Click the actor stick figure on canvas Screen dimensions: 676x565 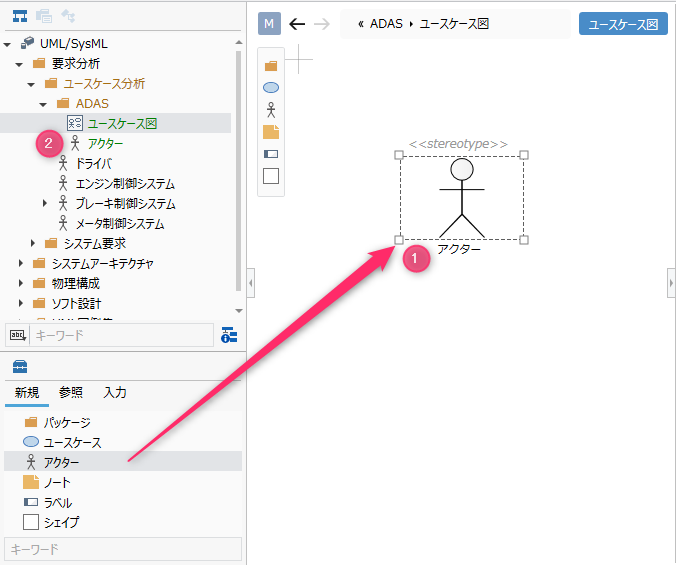[462, 198]
